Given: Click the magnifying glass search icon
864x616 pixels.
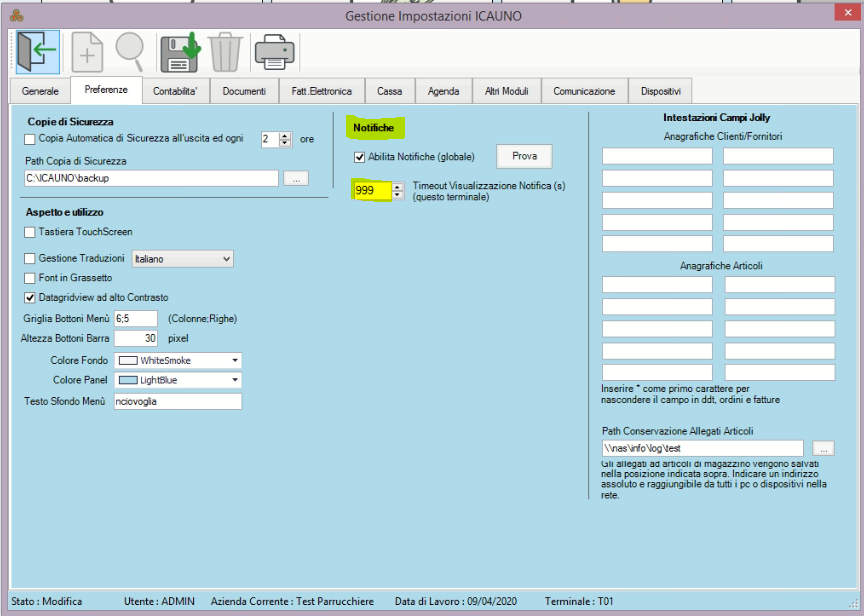Looking at the screenshot, I should tap(130, 51).
